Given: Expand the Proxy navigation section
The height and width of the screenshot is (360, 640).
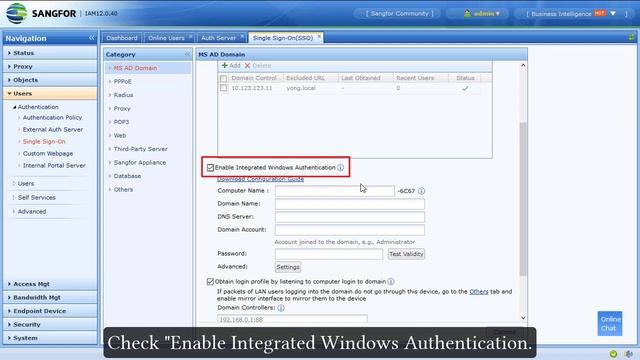Looking at the screenshot, I should (50, 67).
